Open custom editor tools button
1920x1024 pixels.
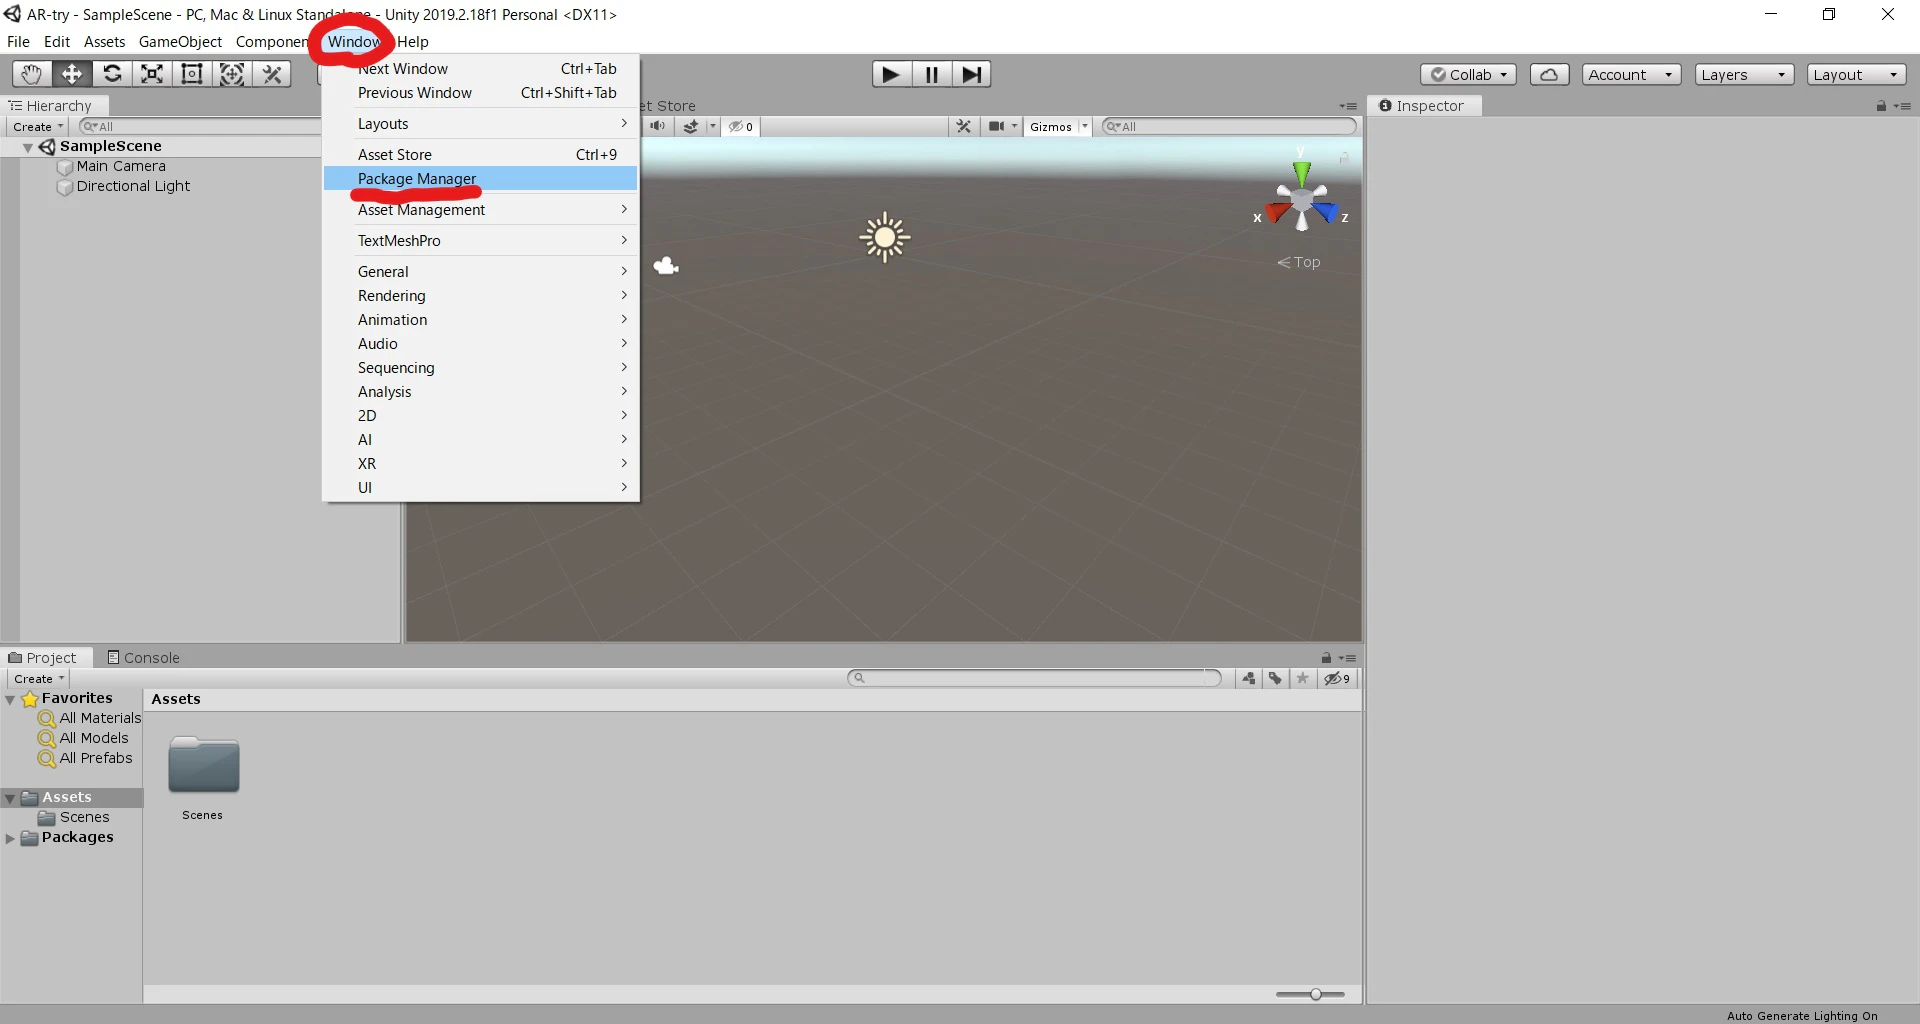point(272,74)
